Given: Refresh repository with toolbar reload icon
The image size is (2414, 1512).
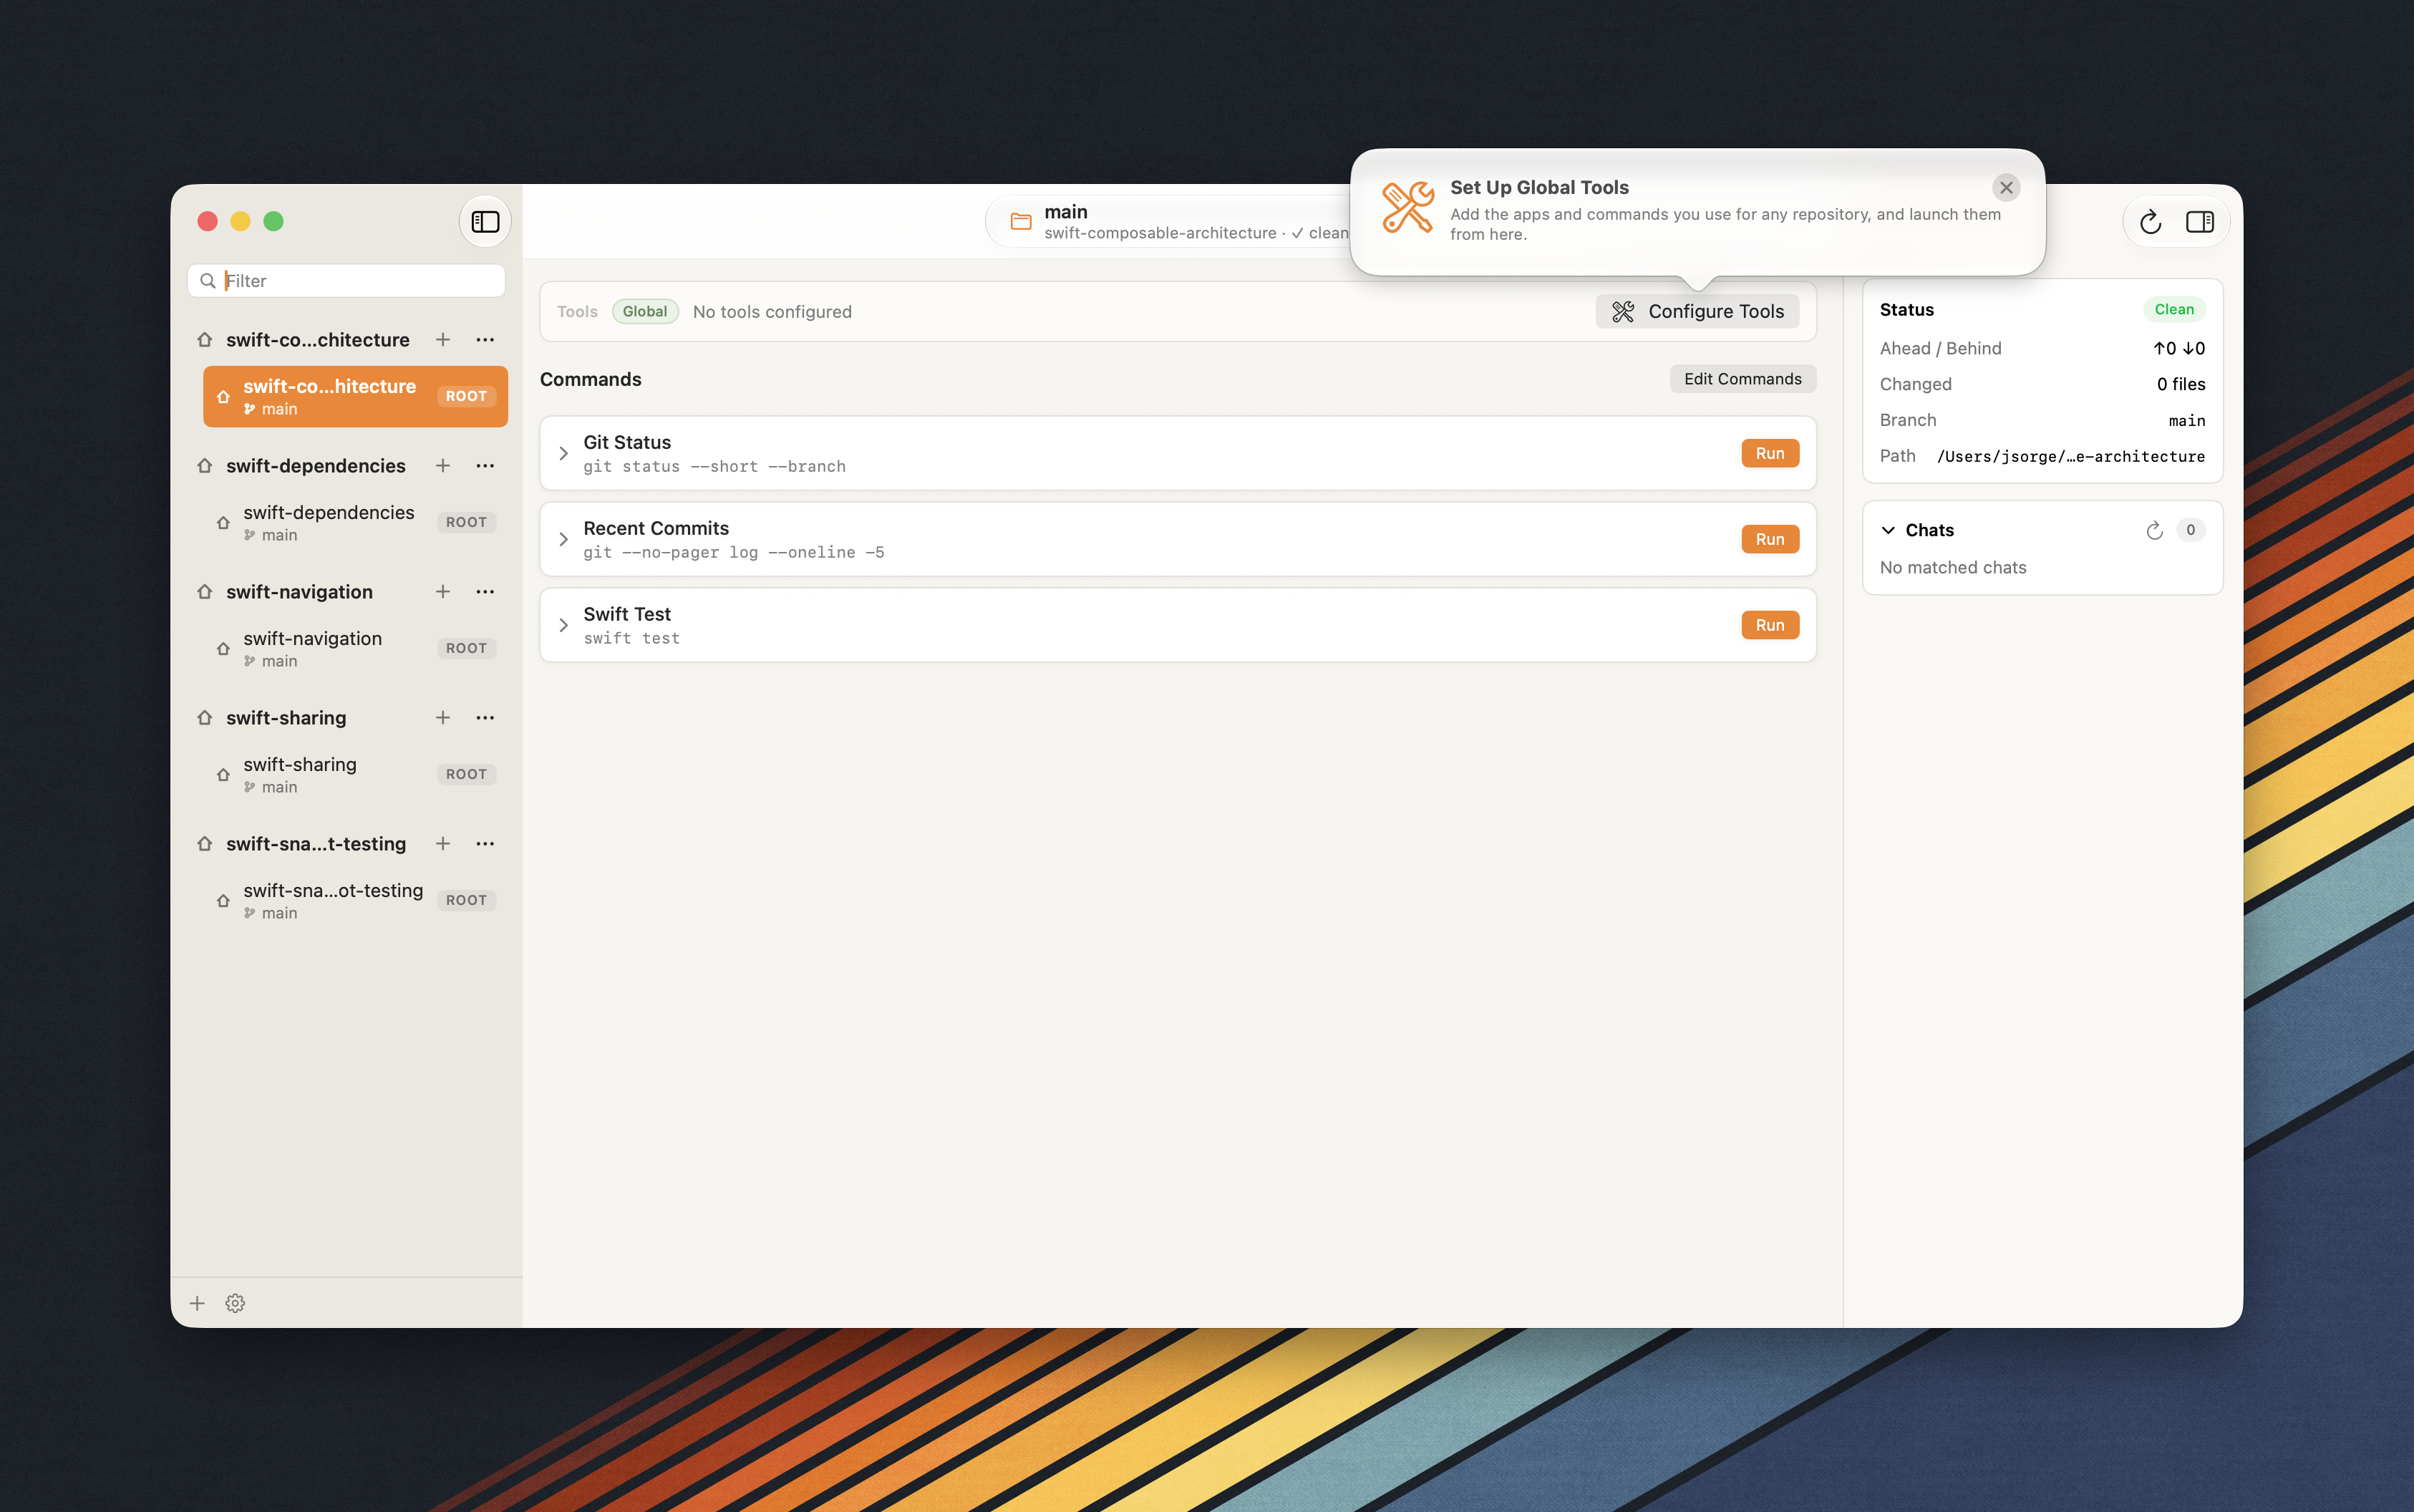Looking at the screenshot, I should click(2150, 221).
